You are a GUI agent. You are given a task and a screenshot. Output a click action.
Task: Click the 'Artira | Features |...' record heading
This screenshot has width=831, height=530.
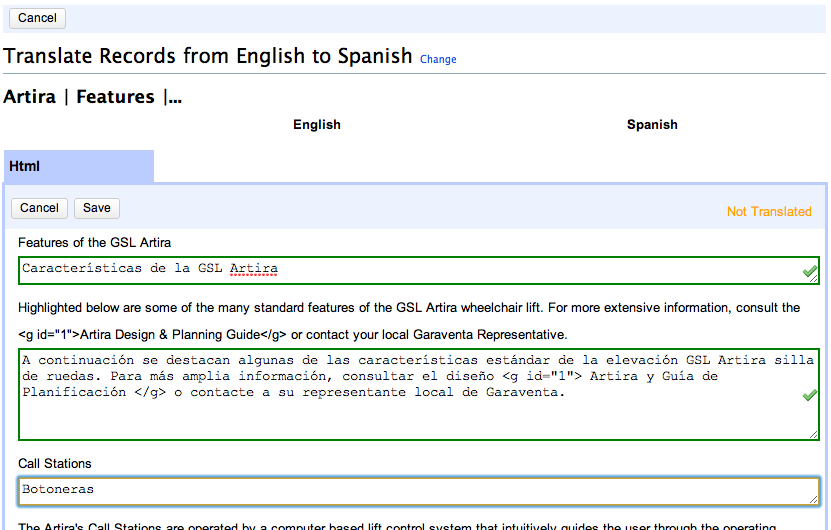(x=93, y=97)
